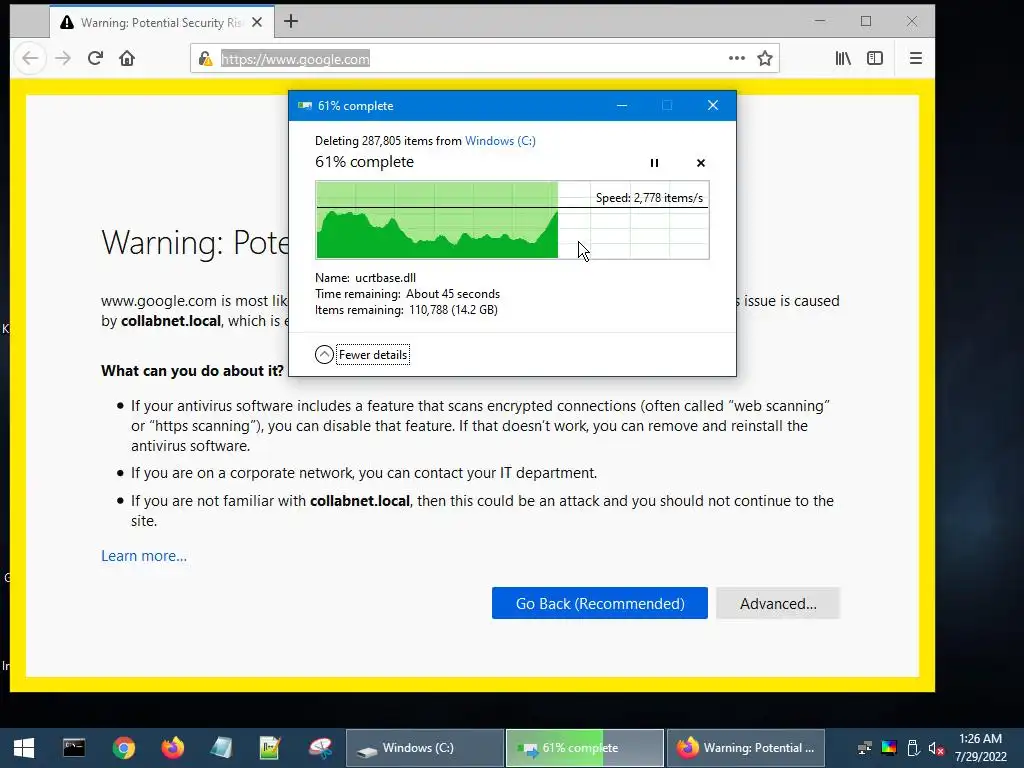Click the USB device tray icon
Image resolution: width=1024 pixels, height=768 pixels.
click(x=913, y=748)
